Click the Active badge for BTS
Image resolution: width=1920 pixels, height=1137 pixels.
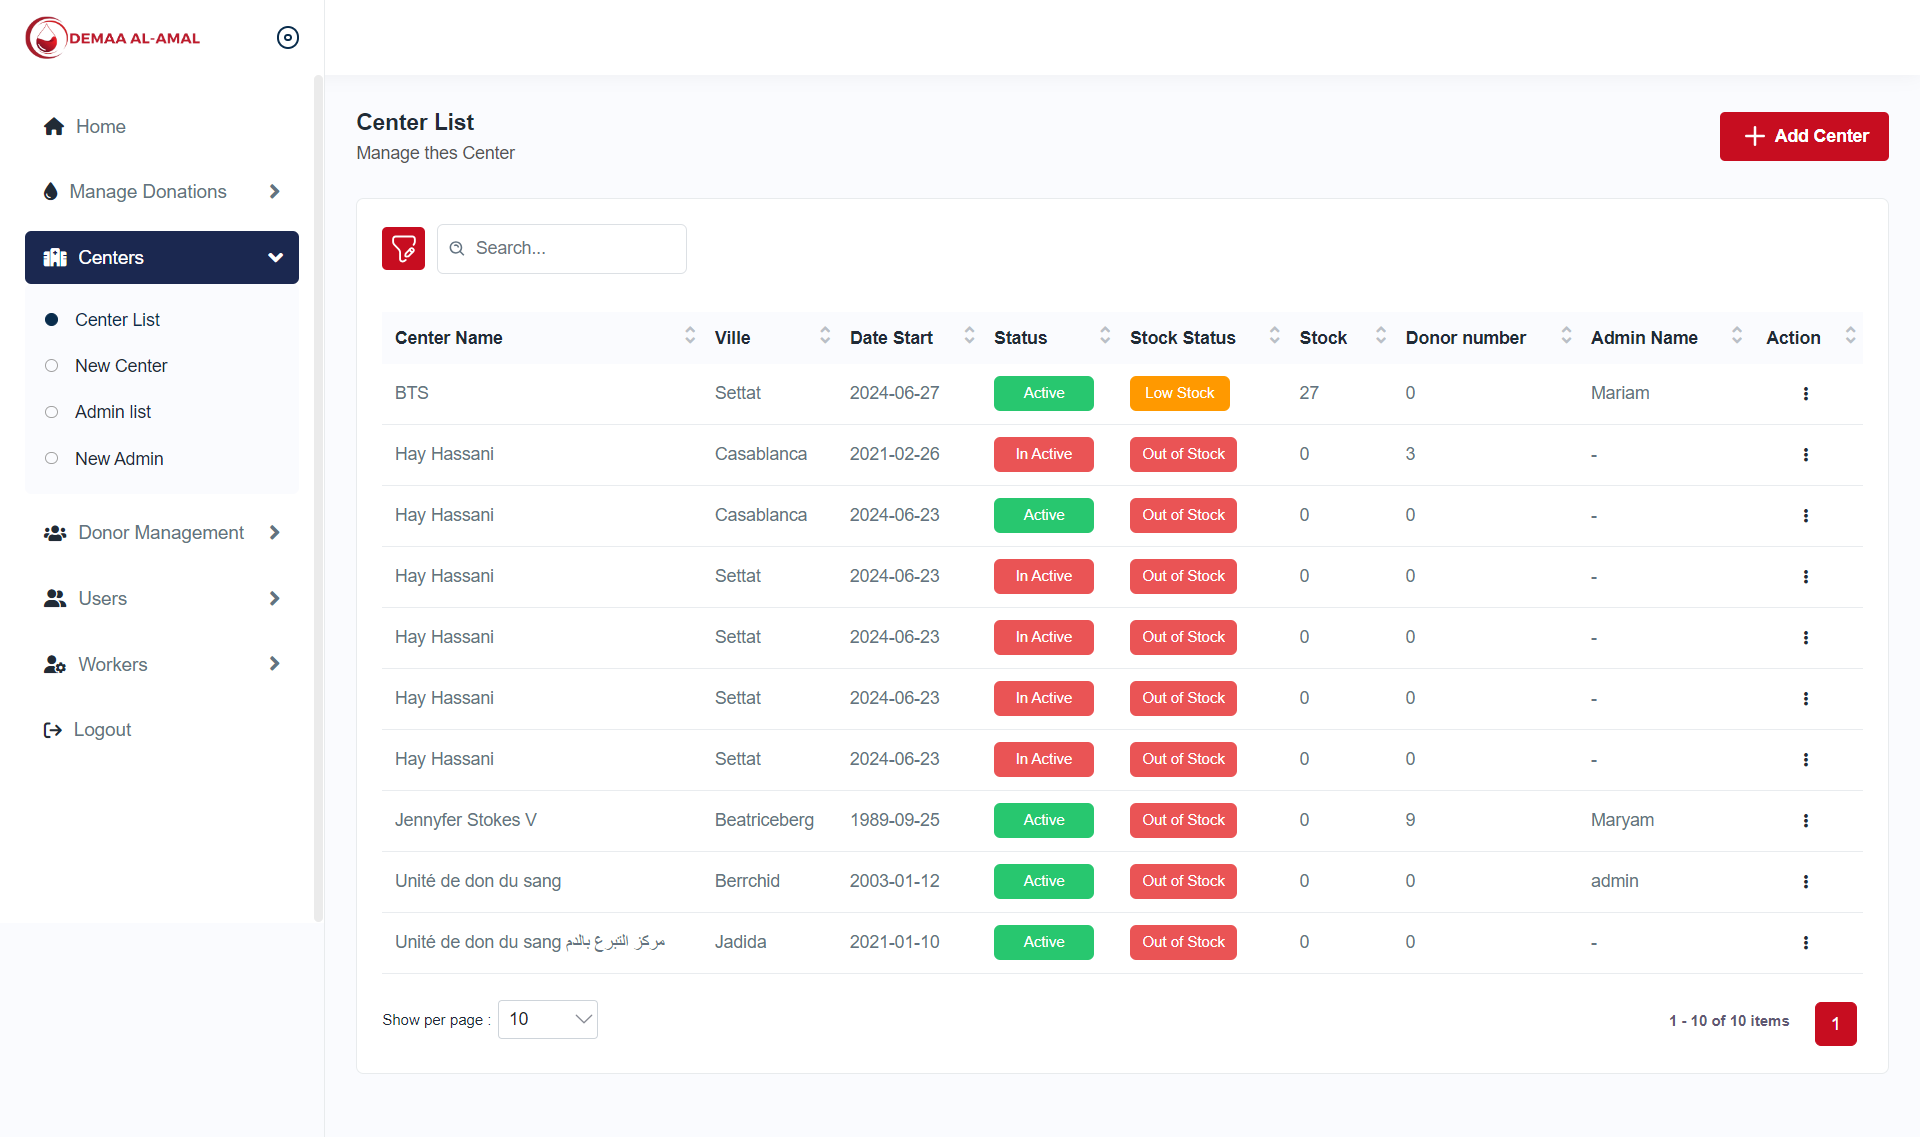(1044, 394)
